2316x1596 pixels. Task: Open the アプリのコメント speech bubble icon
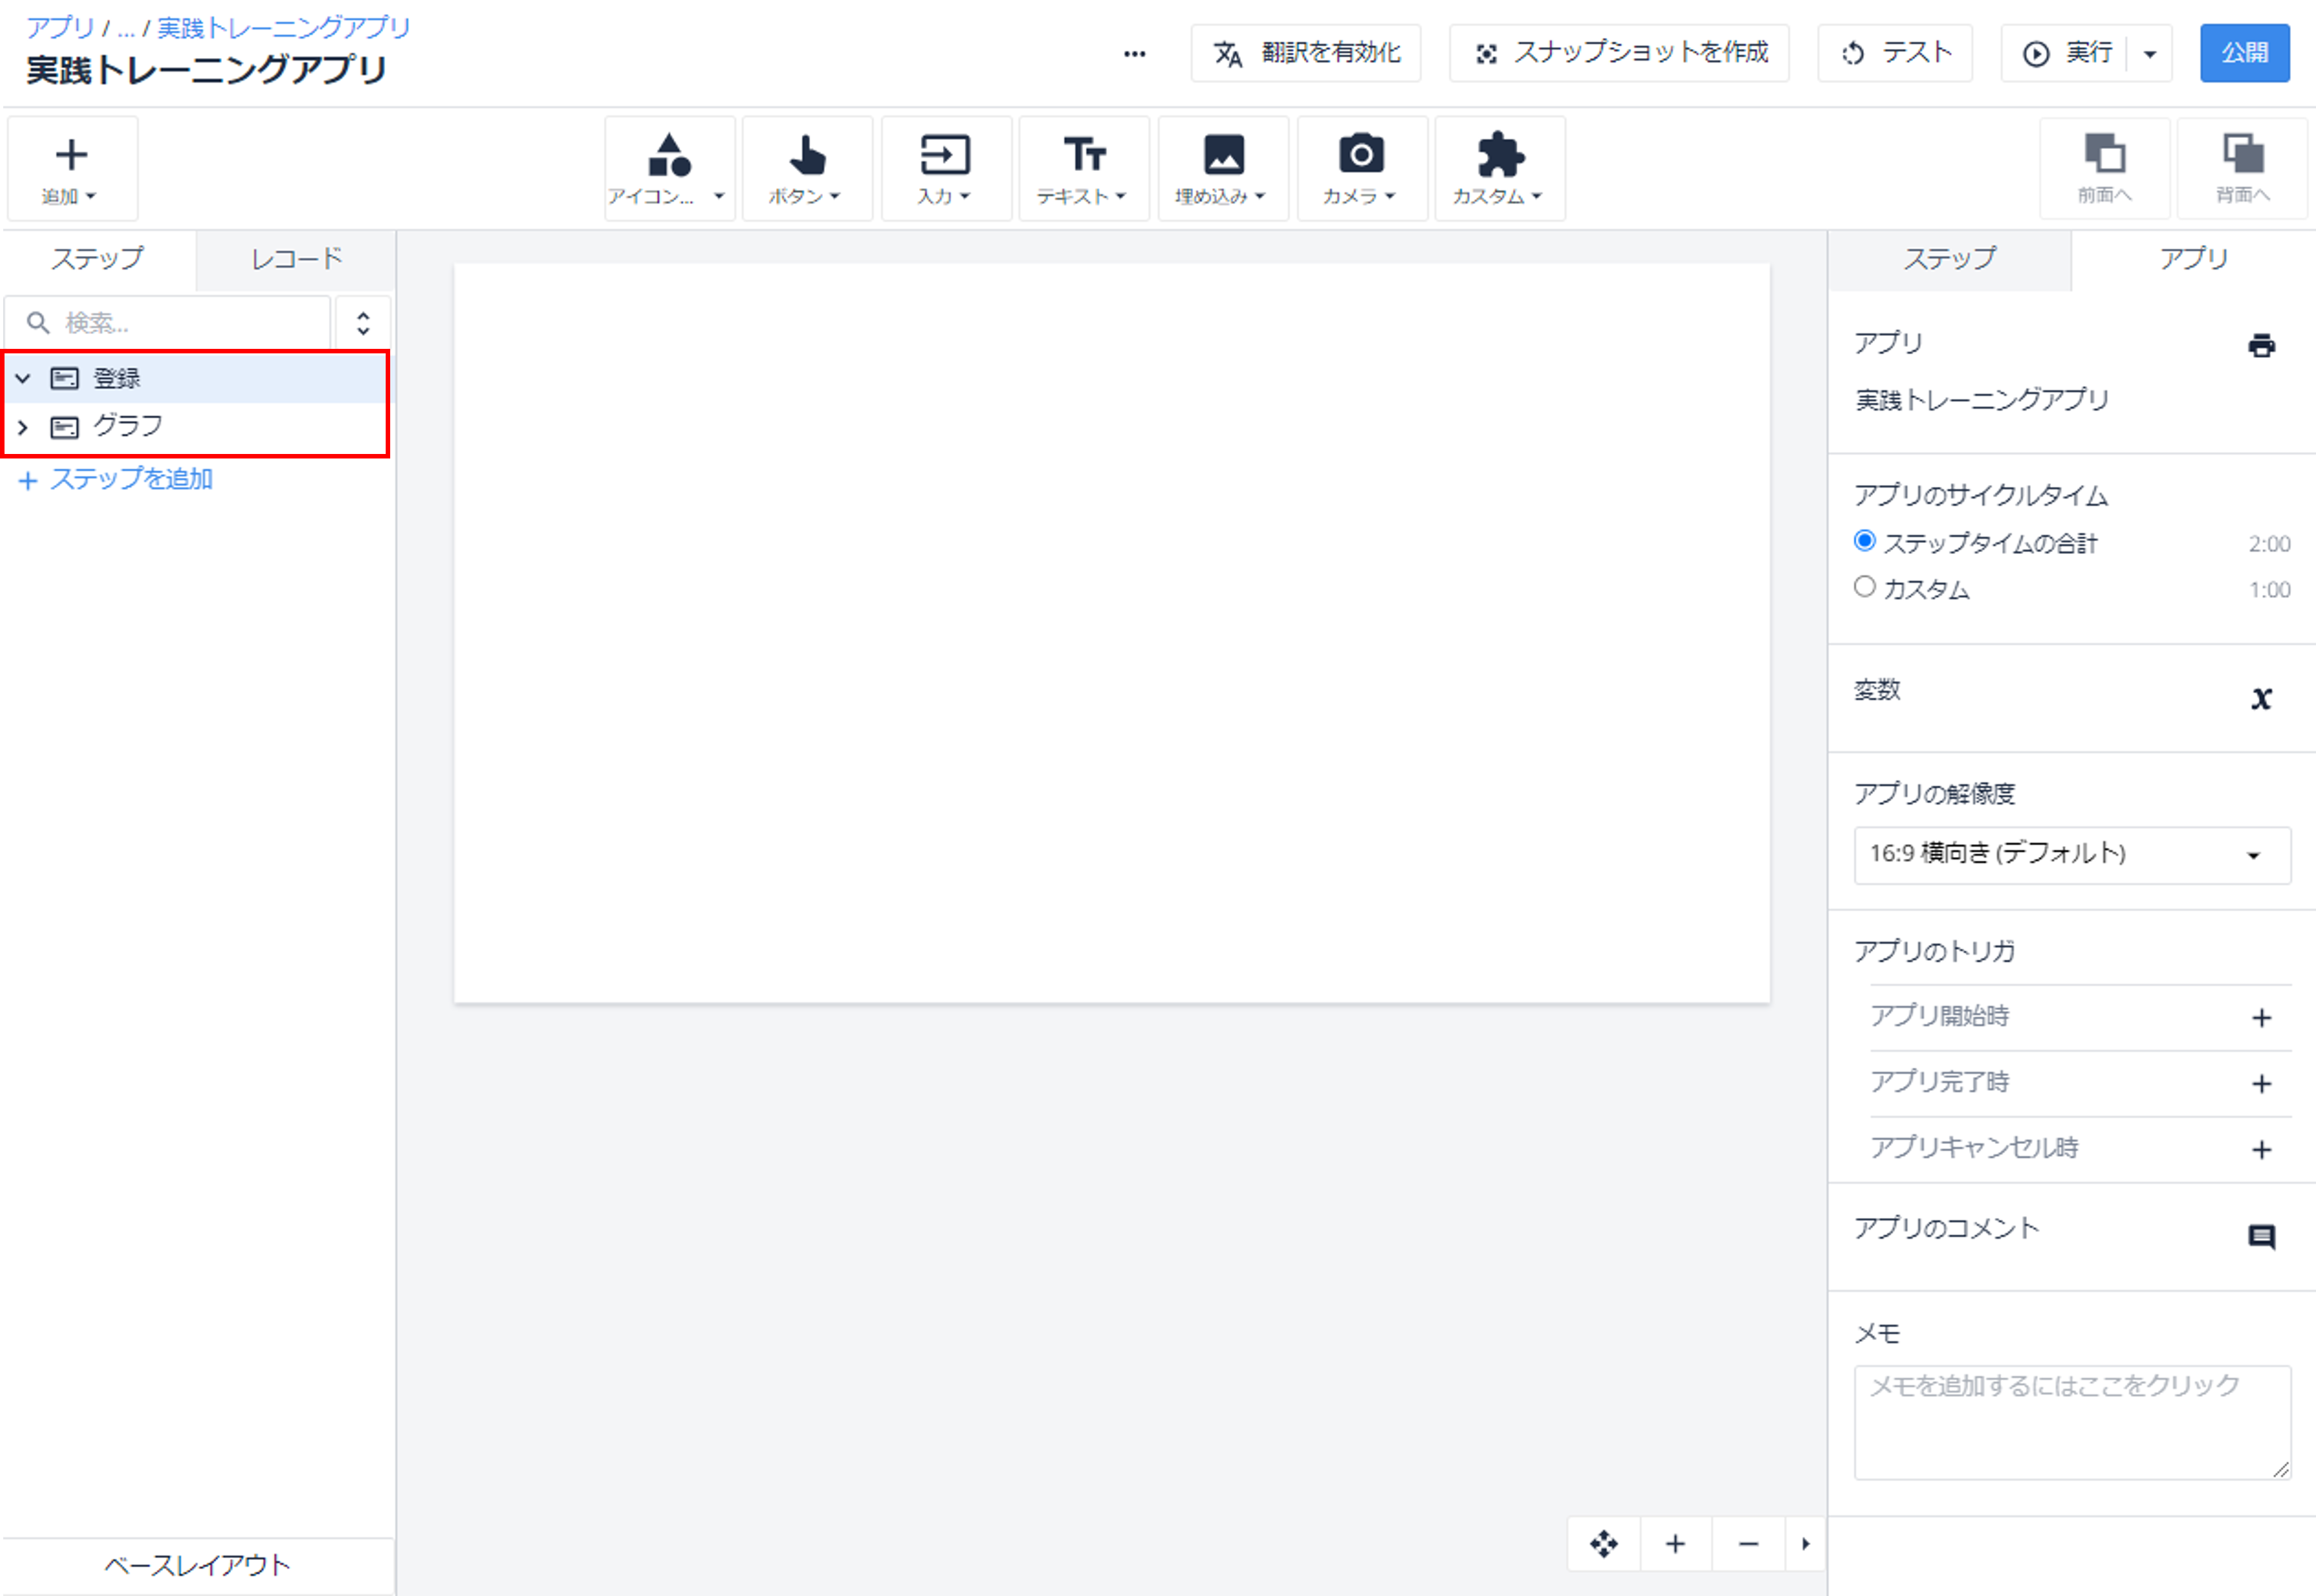[2261, 1237]
